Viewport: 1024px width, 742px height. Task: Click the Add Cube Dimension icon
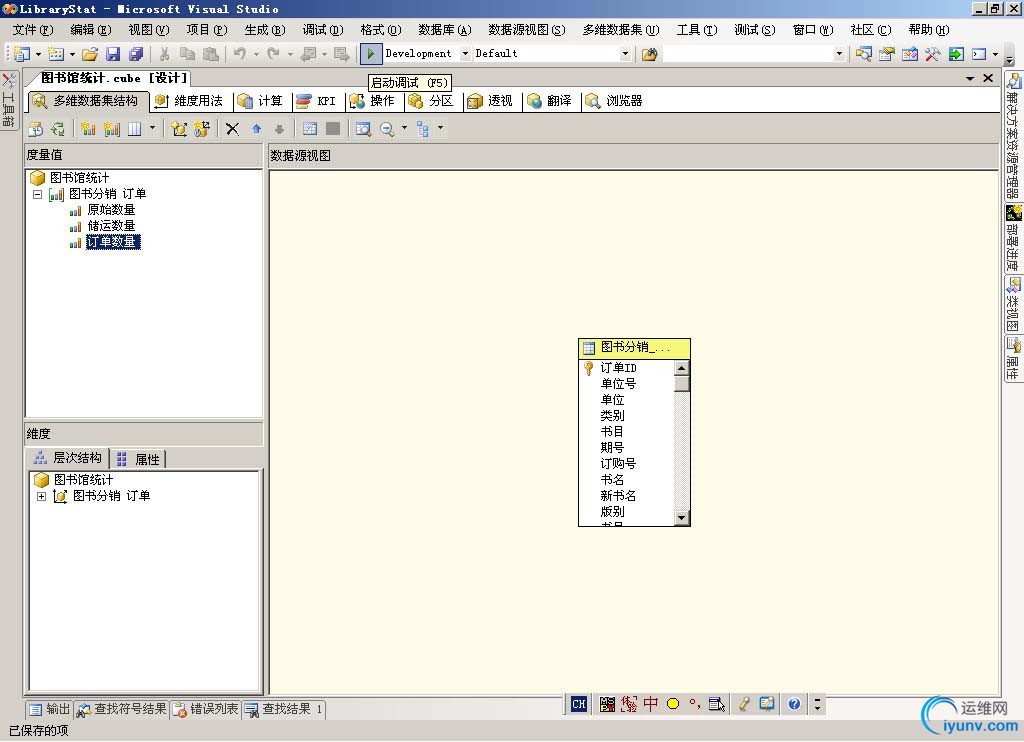[178, 129]
